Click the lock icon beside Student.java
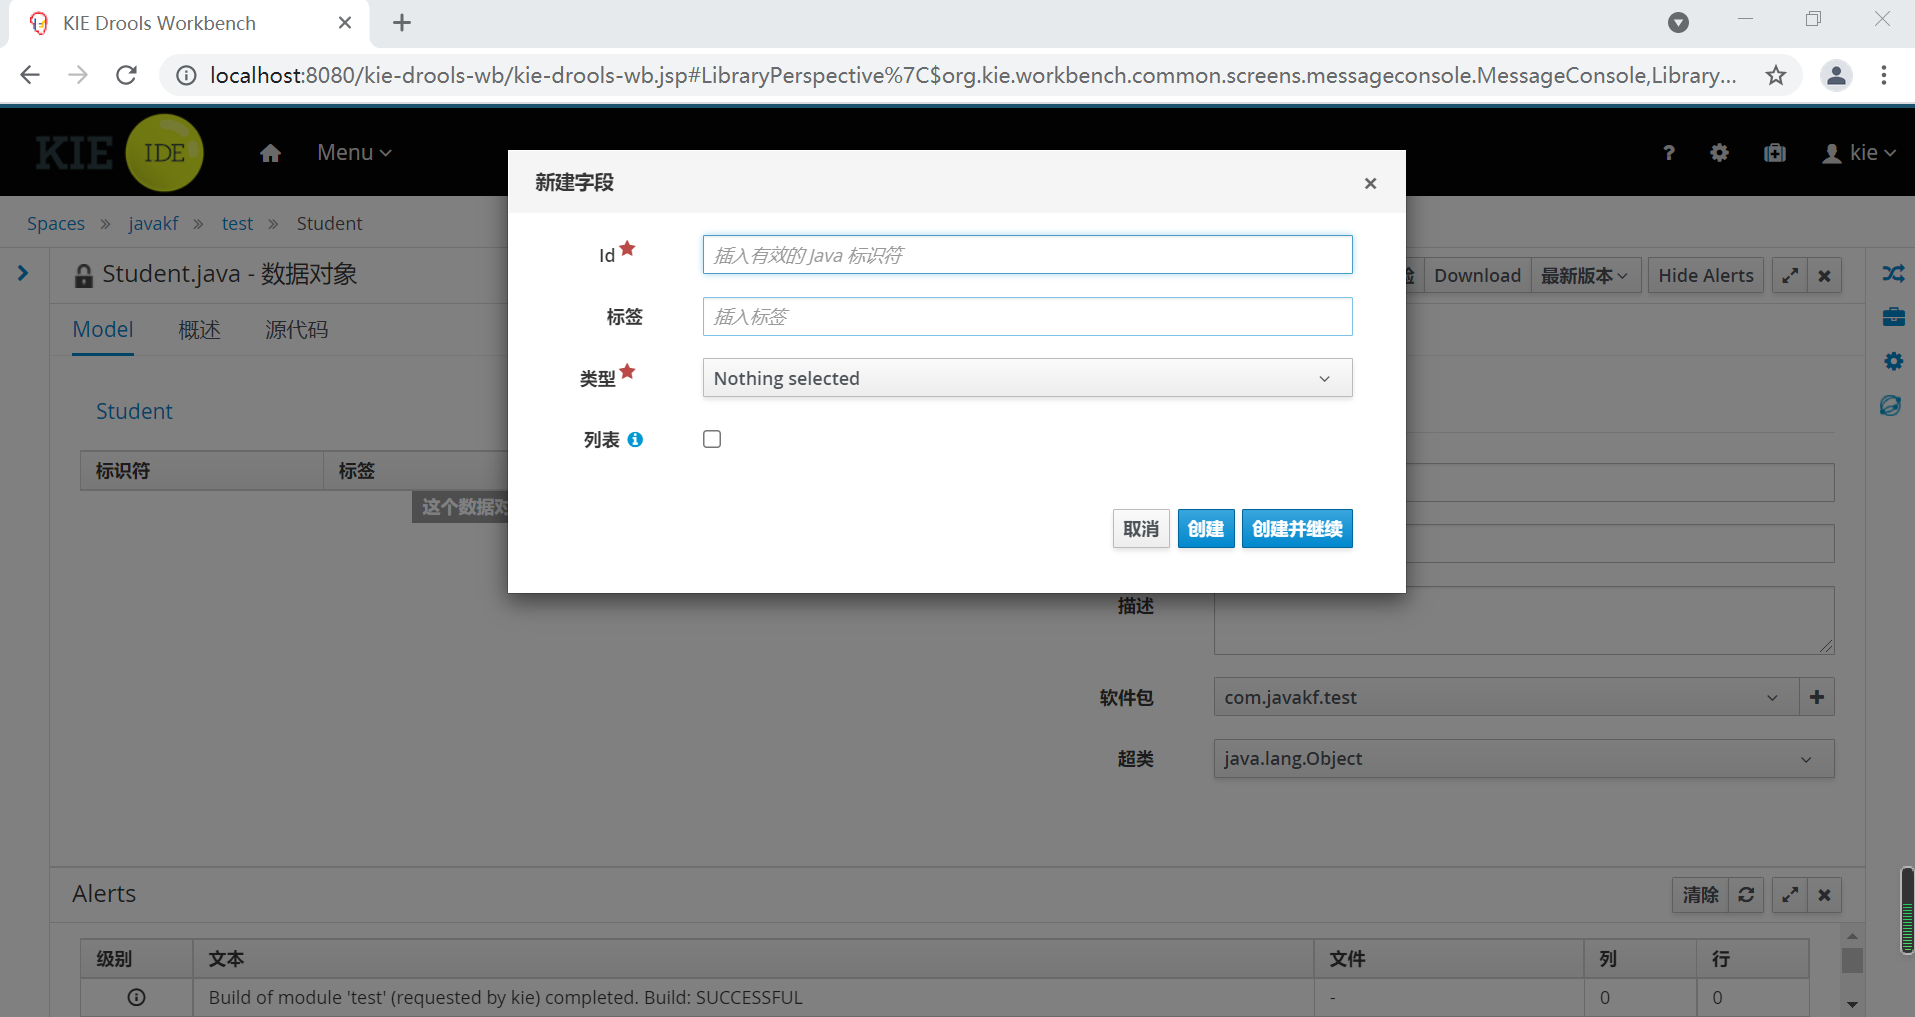 84,276
